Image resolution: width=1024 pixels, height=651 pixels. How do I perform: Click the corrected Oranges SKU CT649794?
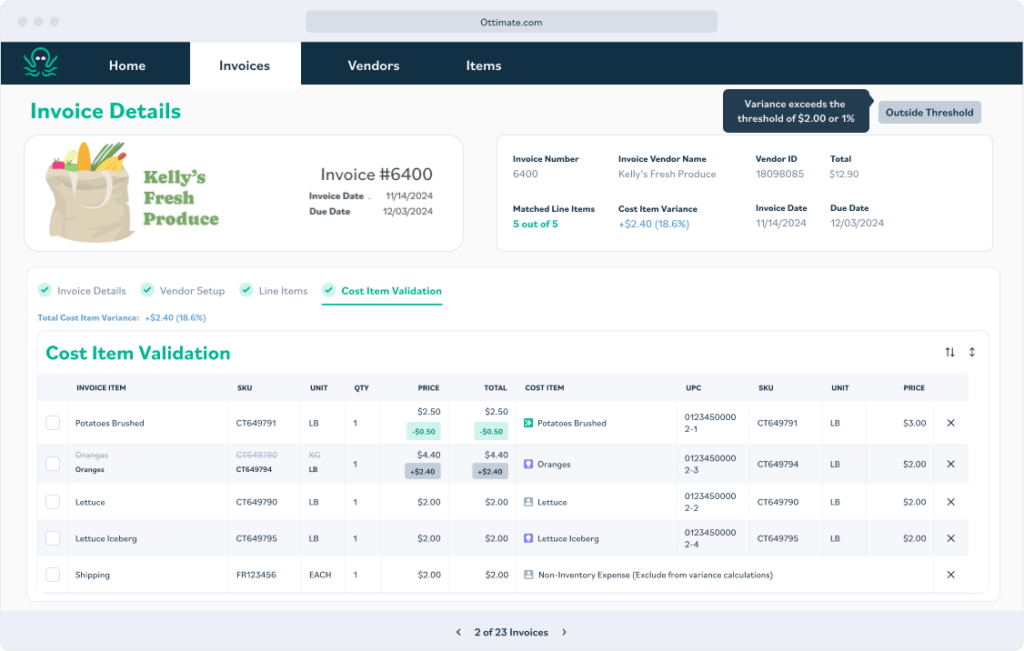click(x=254, y=469)
